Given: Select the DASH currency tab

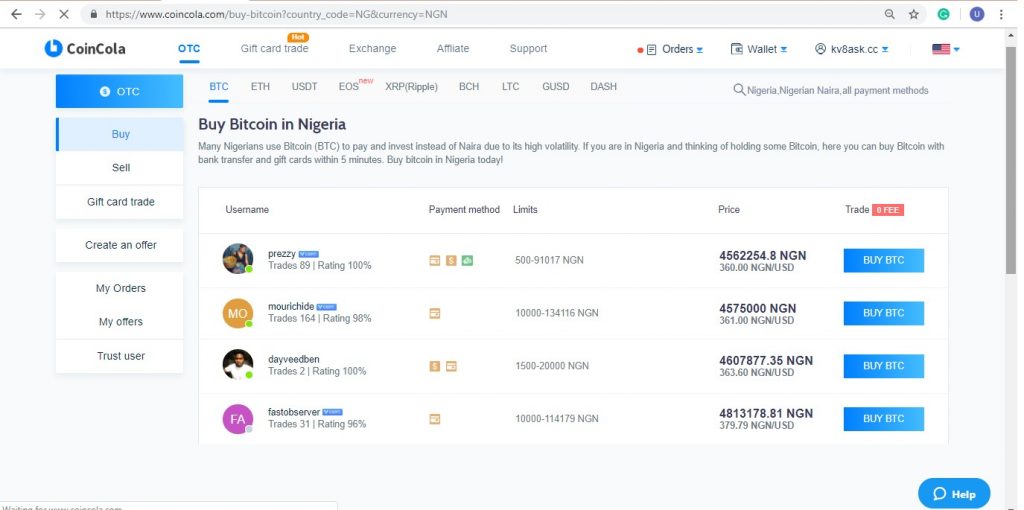Looking at the screenshot, I should coord(603,87).
